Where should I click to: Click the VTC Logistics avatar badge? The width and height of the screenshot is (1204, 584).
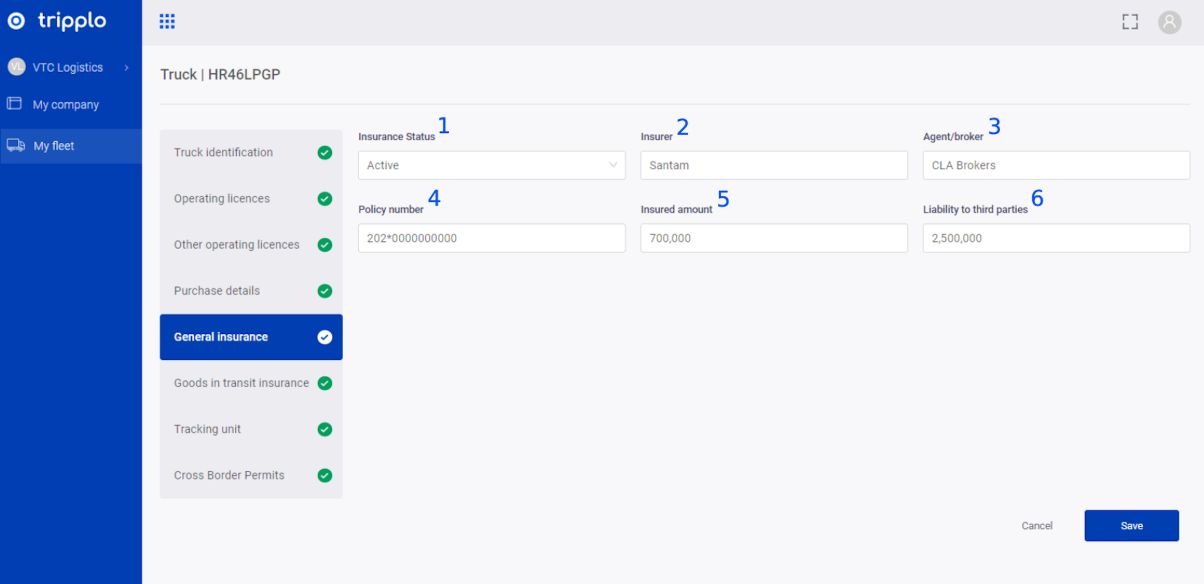[x=16, y=67]
